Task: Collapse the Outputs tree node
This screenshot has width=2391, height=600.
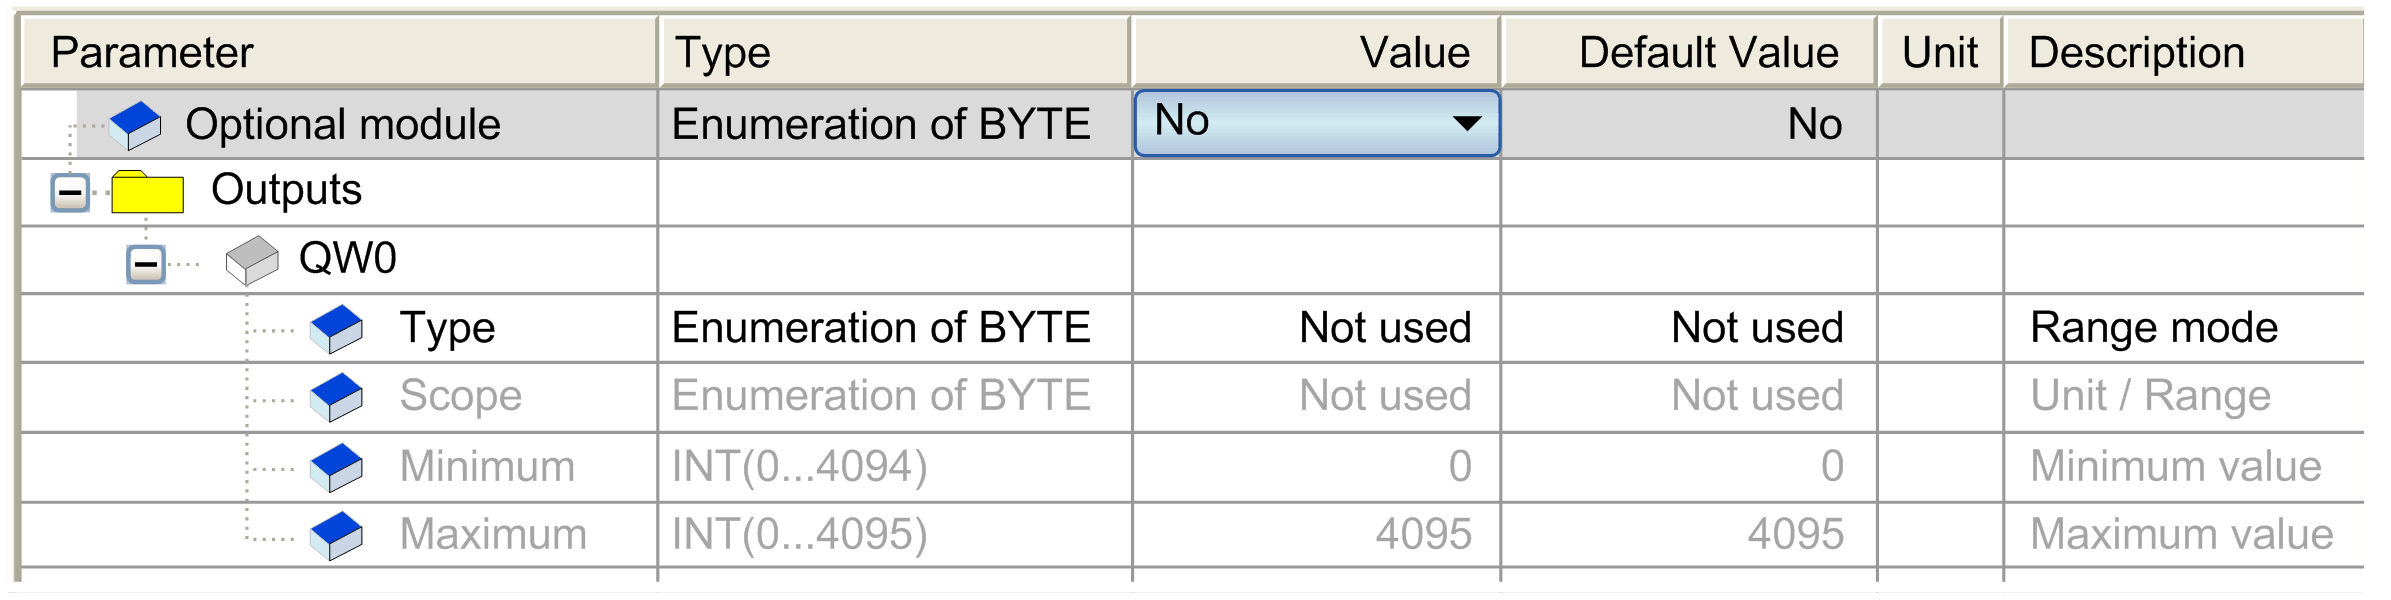Action: (x=70, y=192)
